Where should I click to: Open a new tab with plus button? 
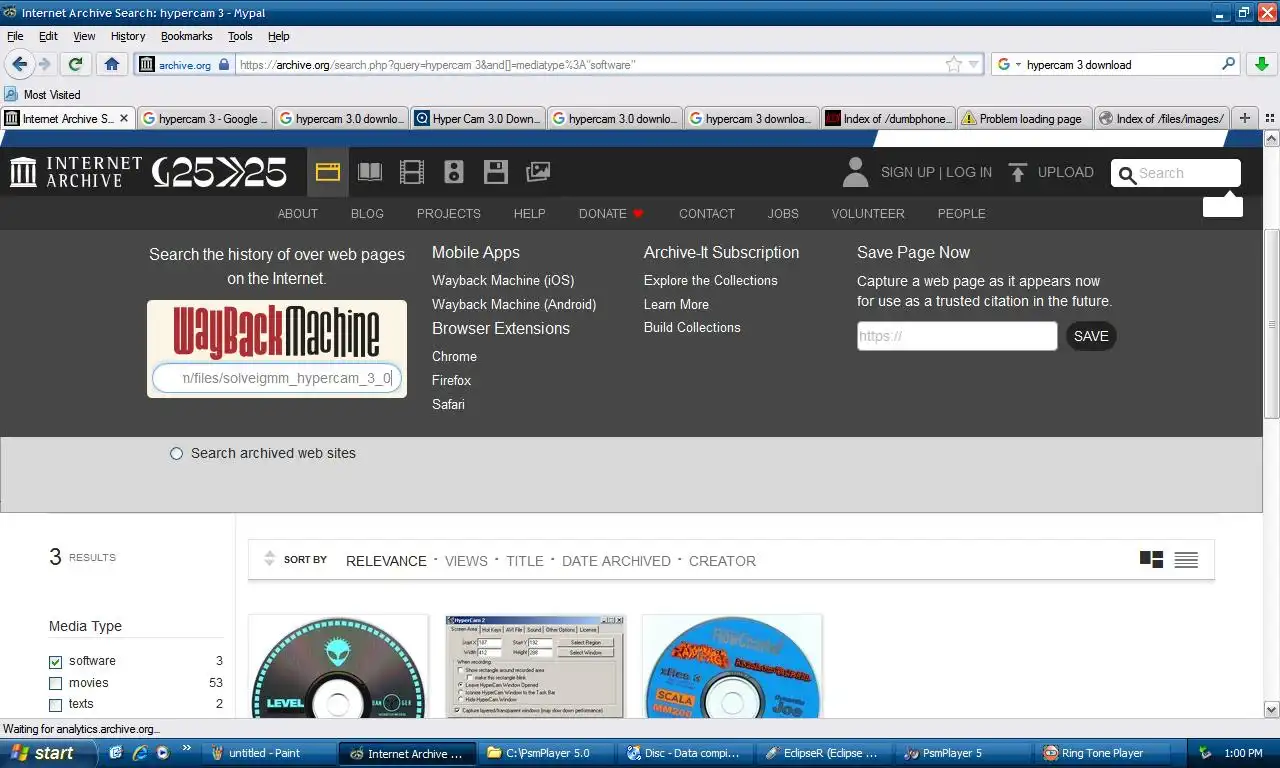tap(1244, 118)
